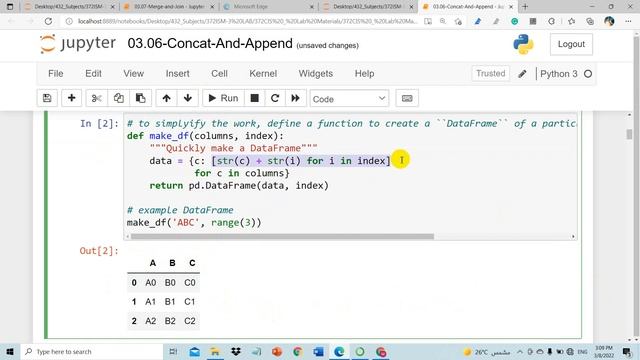Click the taskbar search box
The width and height of the screenshot is (640, 360).
(x=91, y=351)
